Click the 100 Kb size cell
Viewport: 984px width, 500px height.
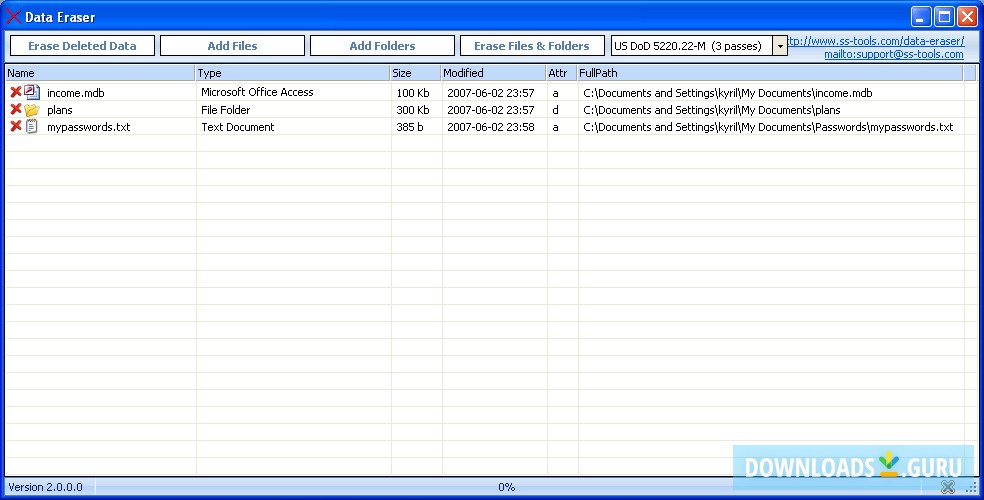click(413, 93)
